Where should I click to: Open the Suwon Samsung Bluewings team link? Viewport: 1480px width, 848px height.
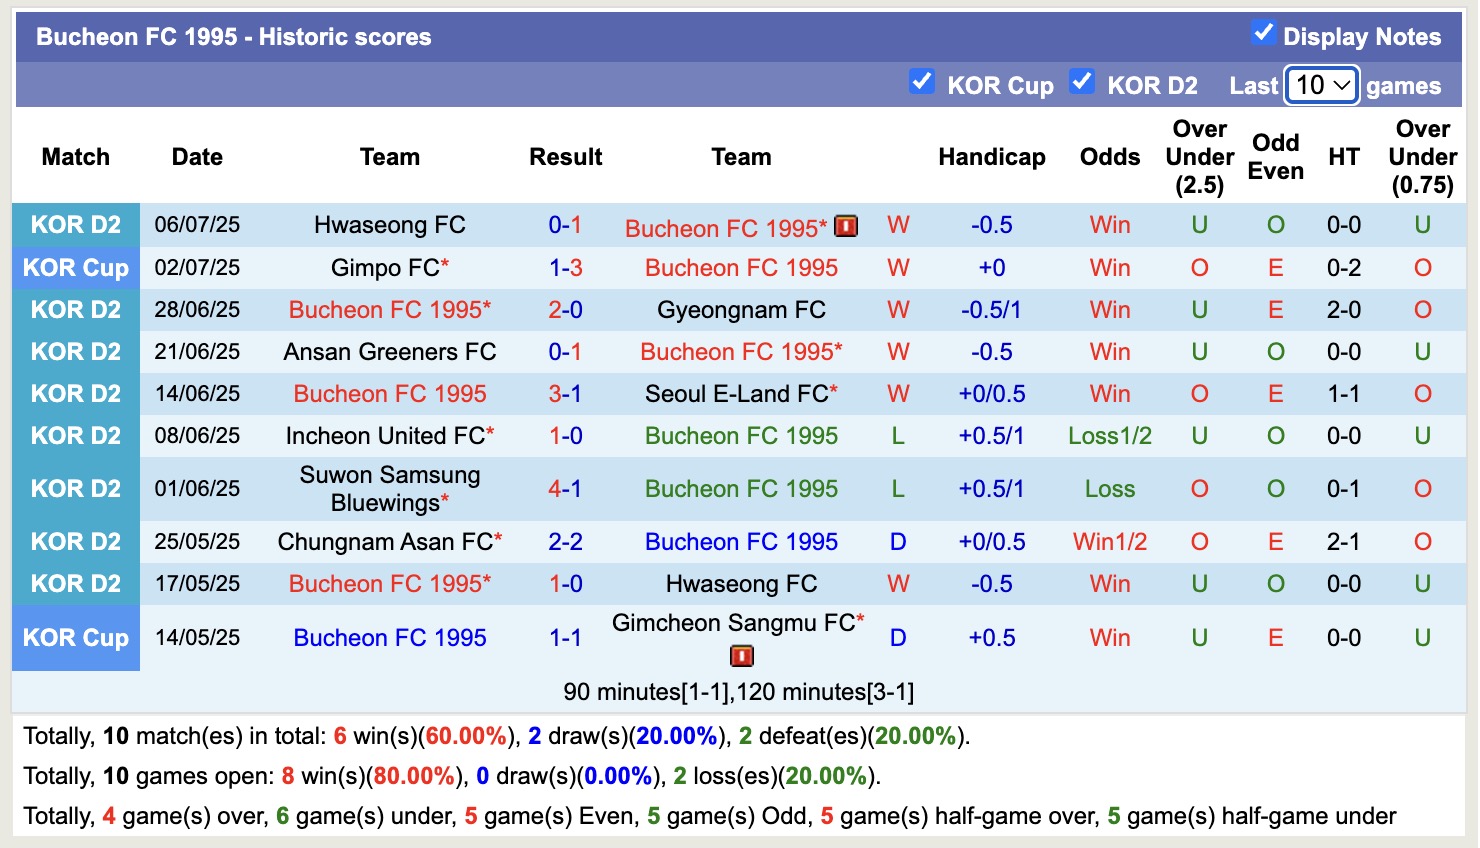pyautogui.click(x=389, y=488)
